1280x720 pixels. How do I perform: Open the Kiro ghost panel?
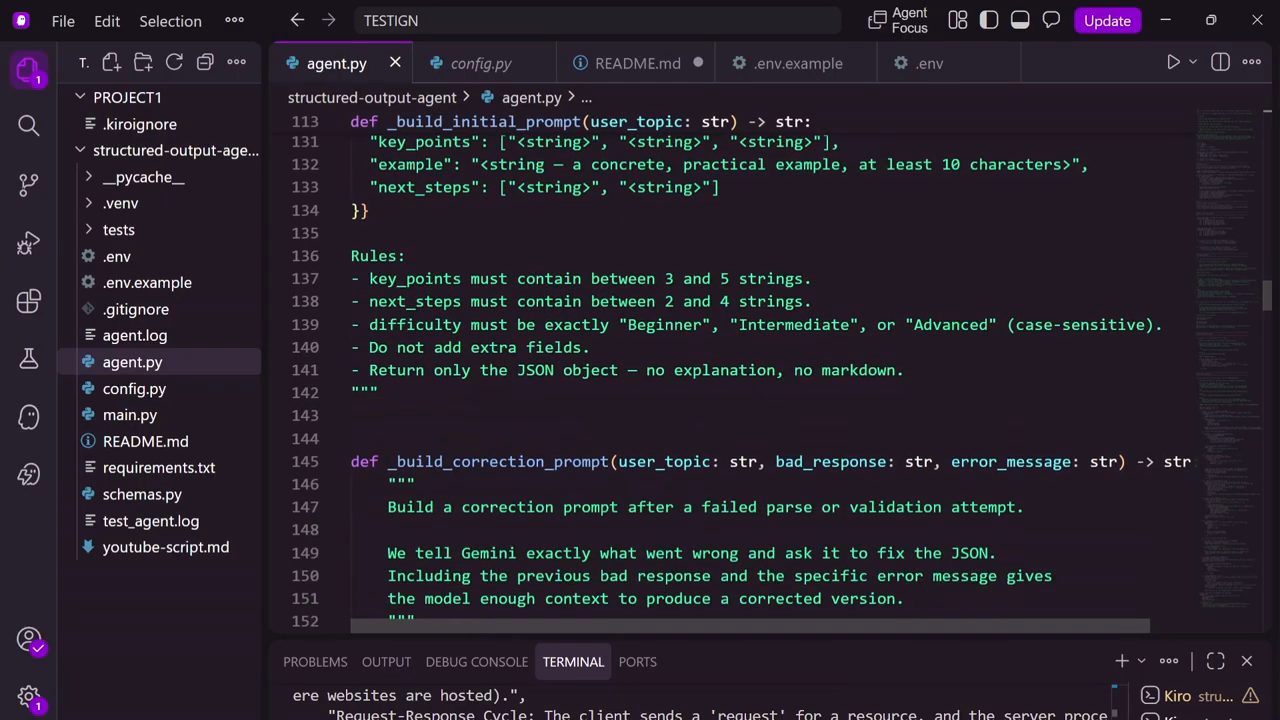click(x=28, y=416)
